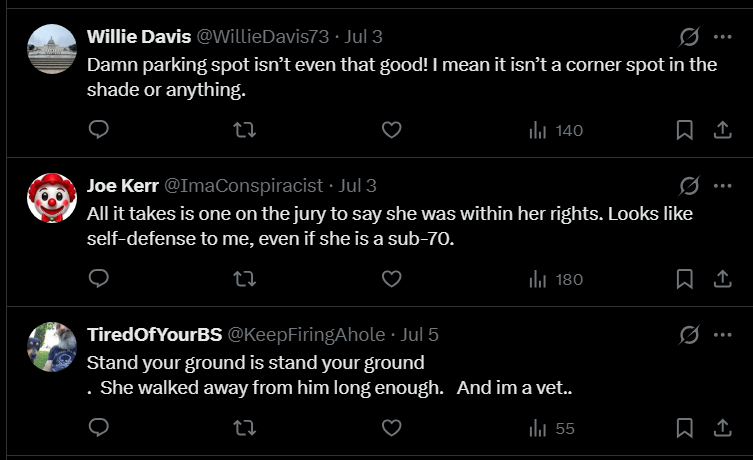Open more options on Joe Kerr's tweet
The image size is (753, 460).
coord(722,186)
